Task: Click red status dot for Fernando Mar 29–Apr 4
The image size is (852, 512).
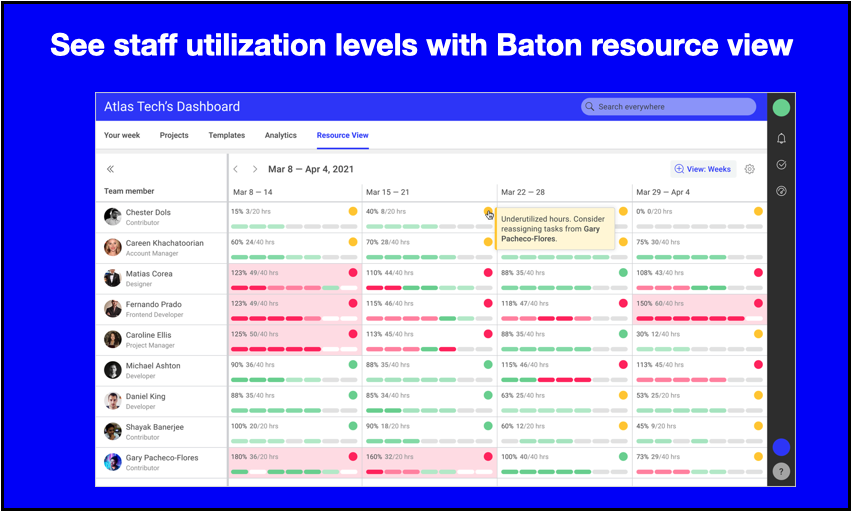Action: click(758, 303)
